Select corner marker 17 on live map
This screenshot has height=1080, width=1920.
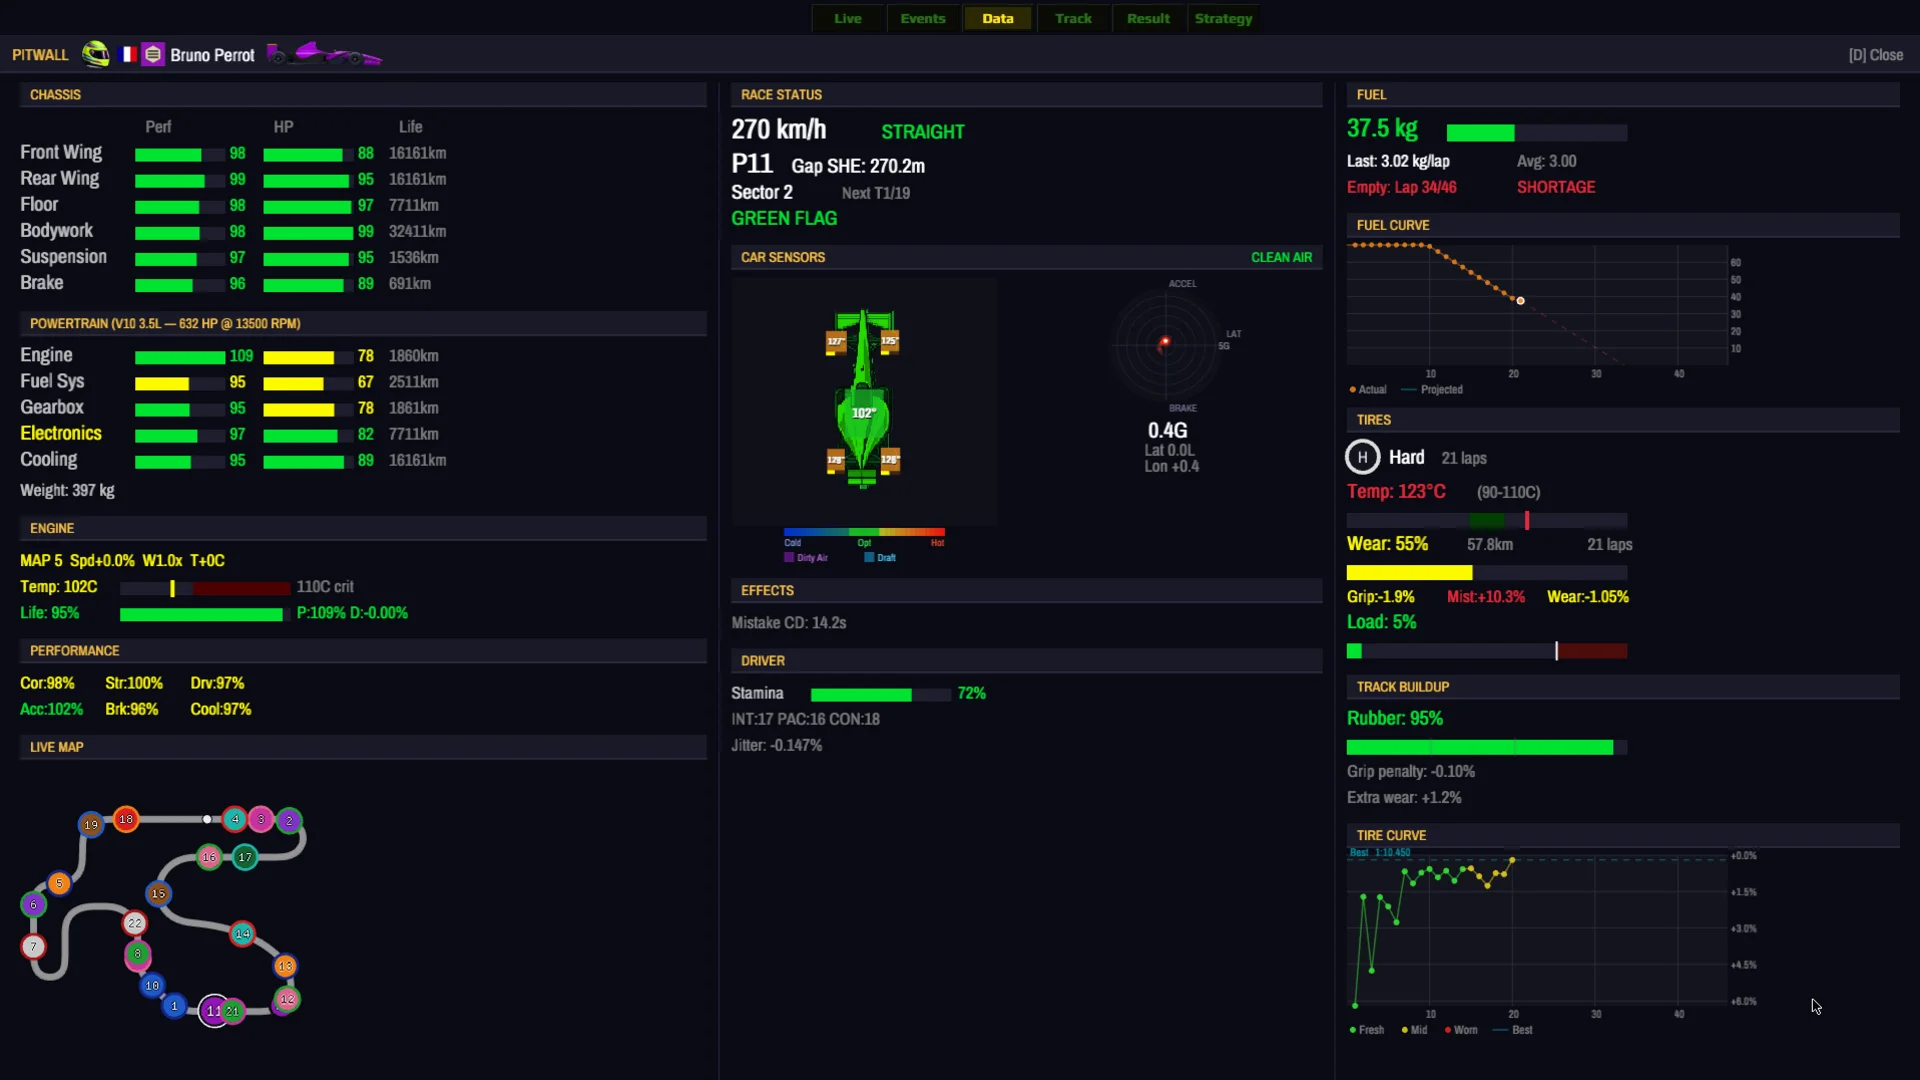tap(245, 857)
